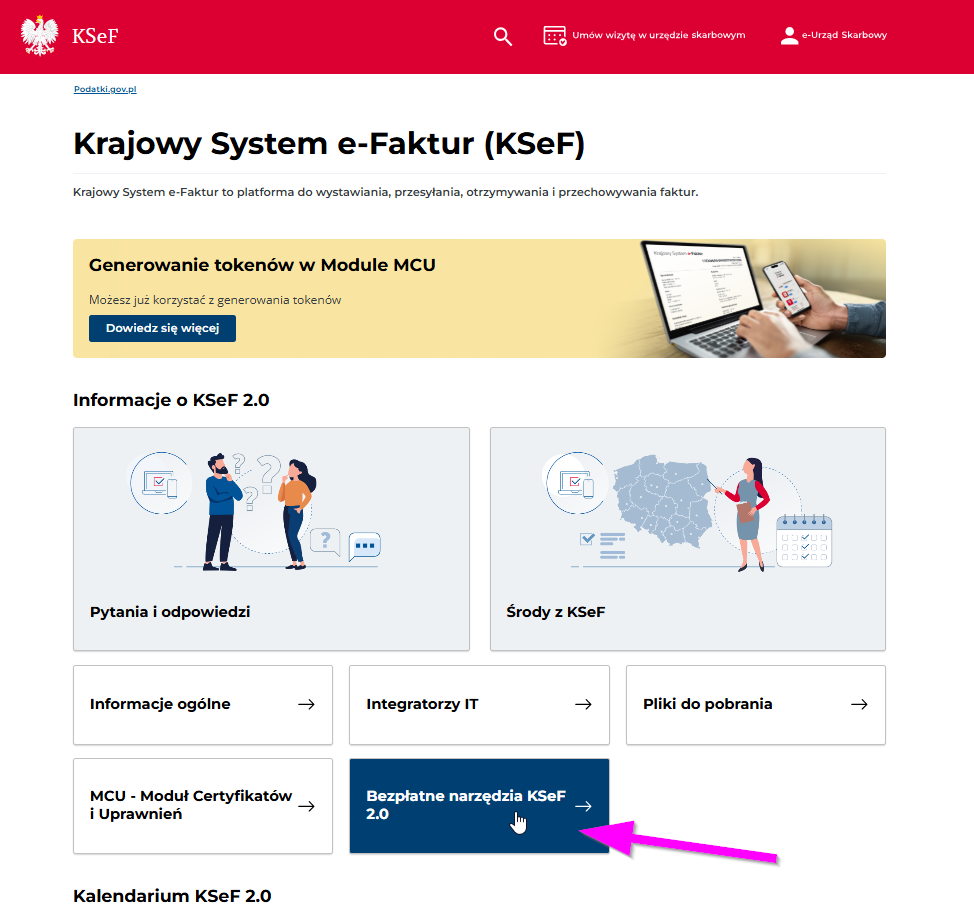Click the calendar icon for booking a visit

(554, 36)
